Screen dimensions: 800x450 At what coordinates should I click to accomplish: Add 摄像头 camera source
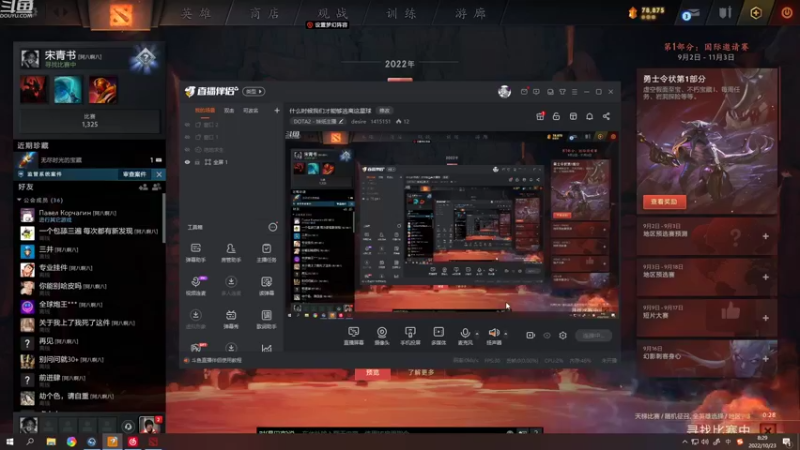(x=382, y=336)
